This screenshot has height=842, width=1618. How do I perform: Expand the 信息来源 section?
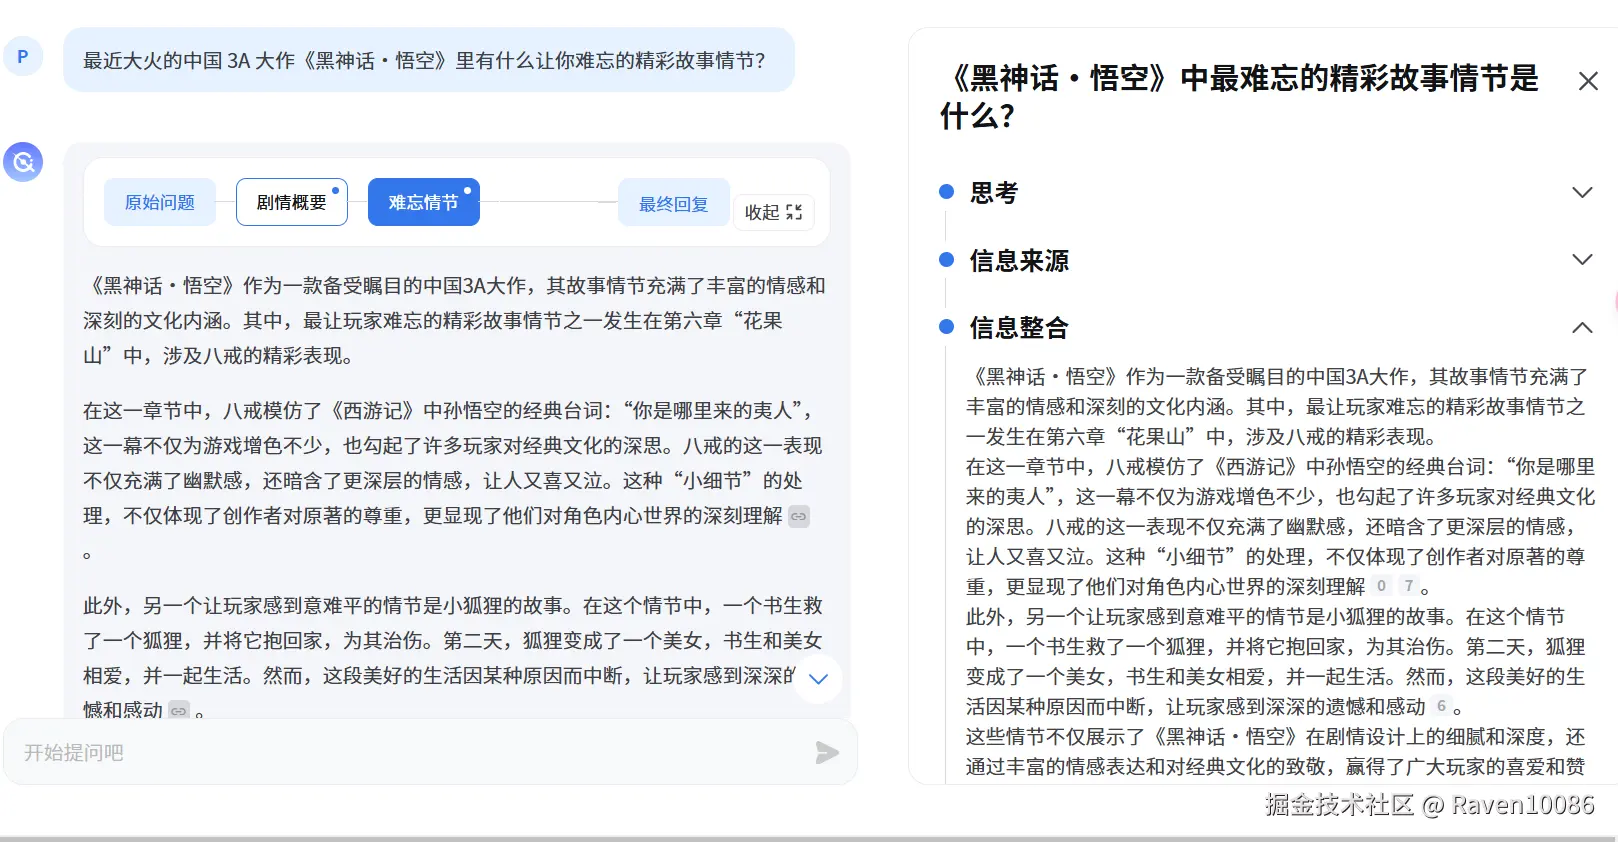[1582, 260]
